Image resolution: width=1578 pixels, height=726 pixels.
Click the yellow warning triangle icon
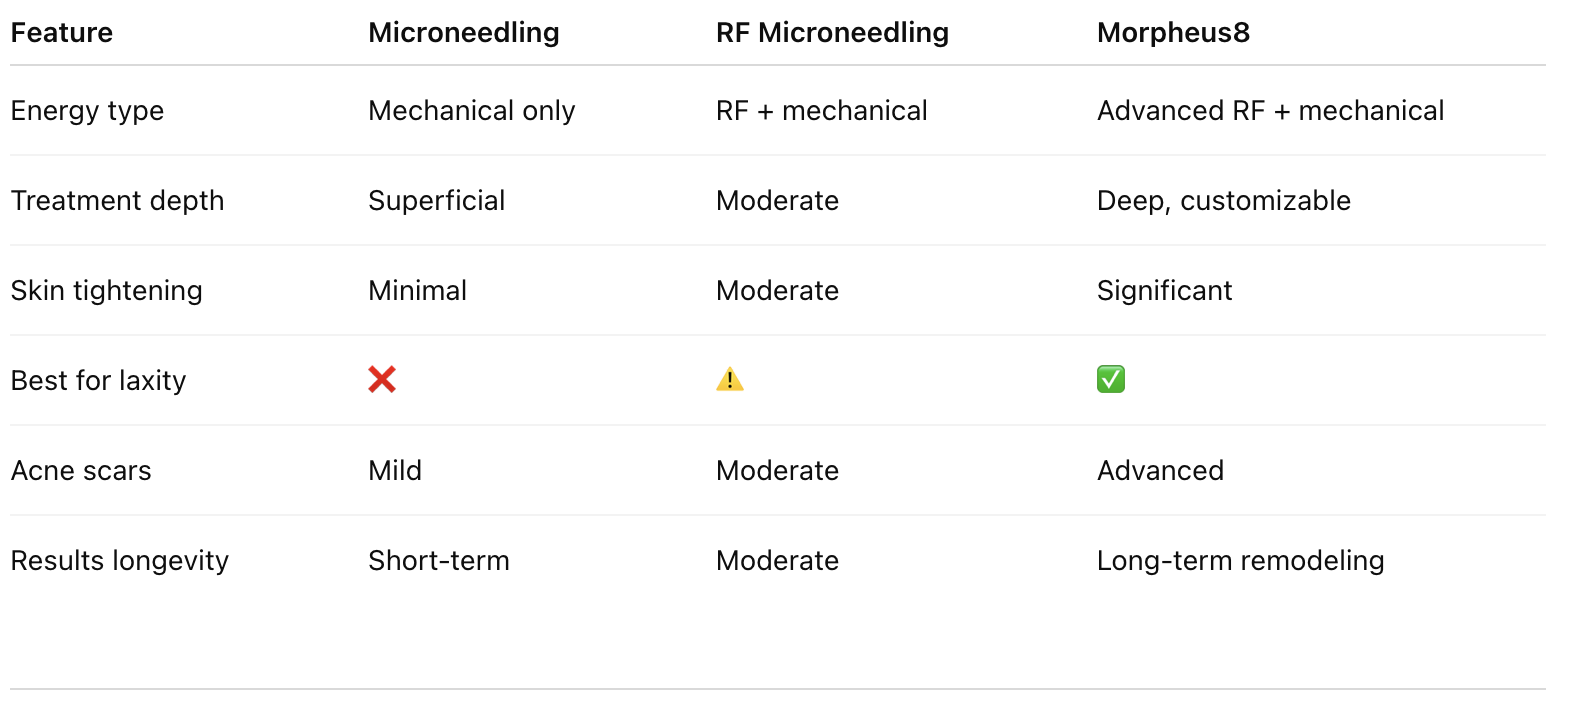pos(730,379)
